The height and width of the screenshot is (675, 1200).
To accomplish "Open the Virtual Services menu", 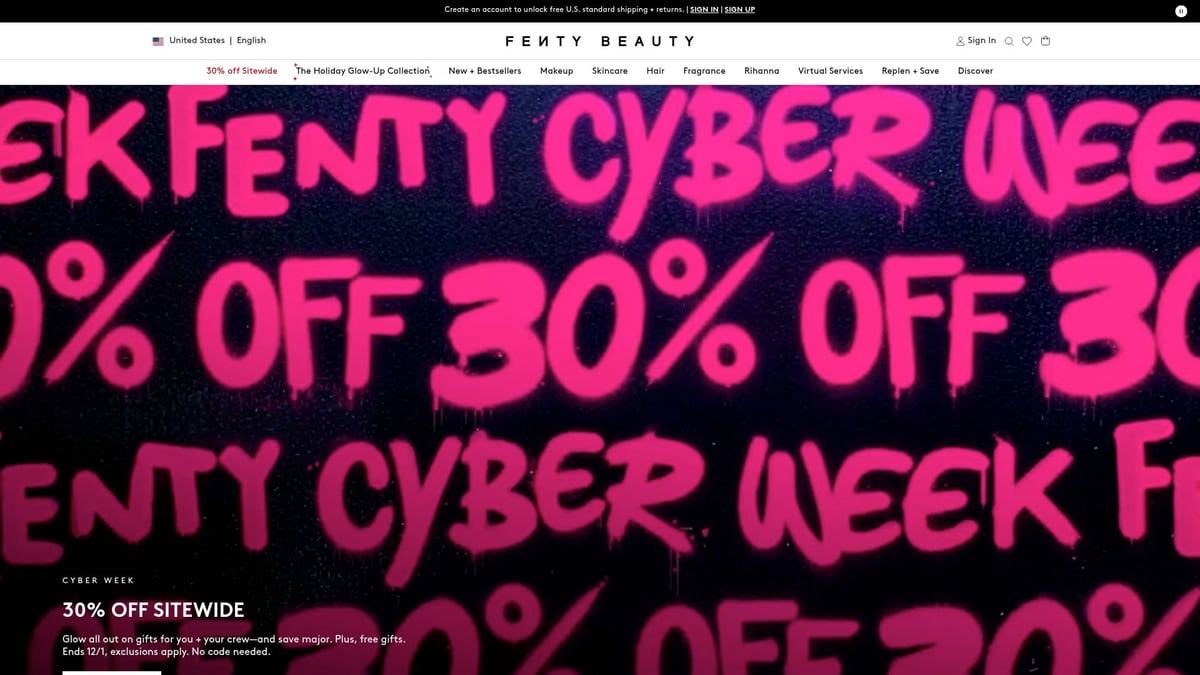I will pos(830,71).
